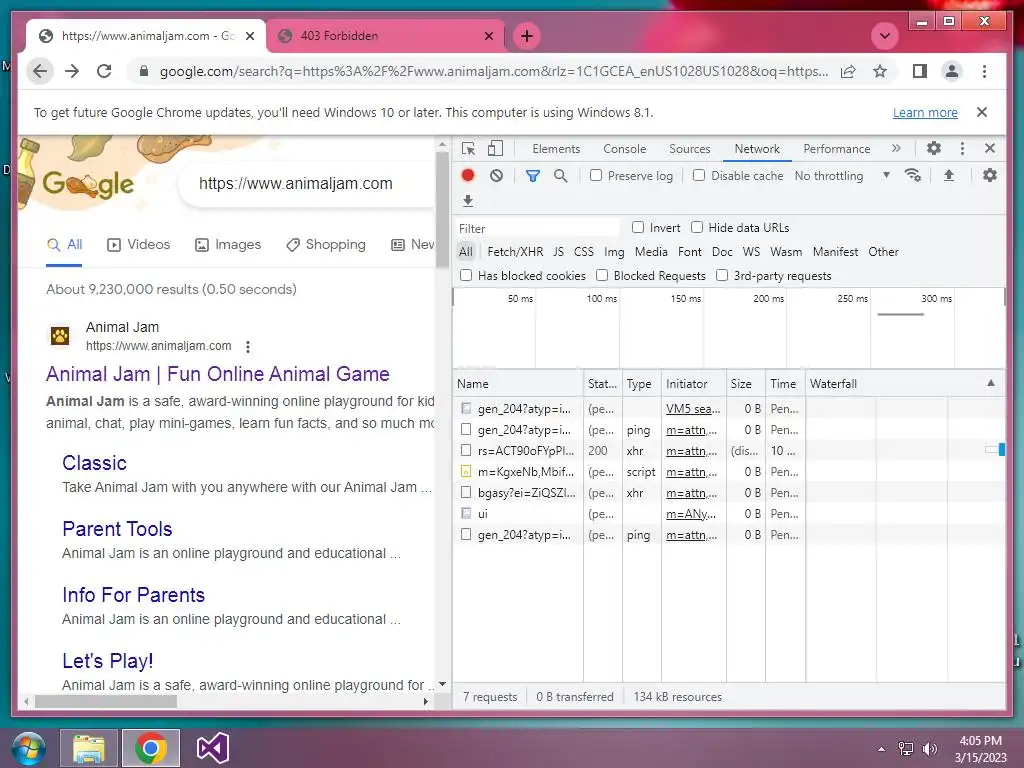
Task: Enable Preserve log checkbox
Action: point(596,175)
